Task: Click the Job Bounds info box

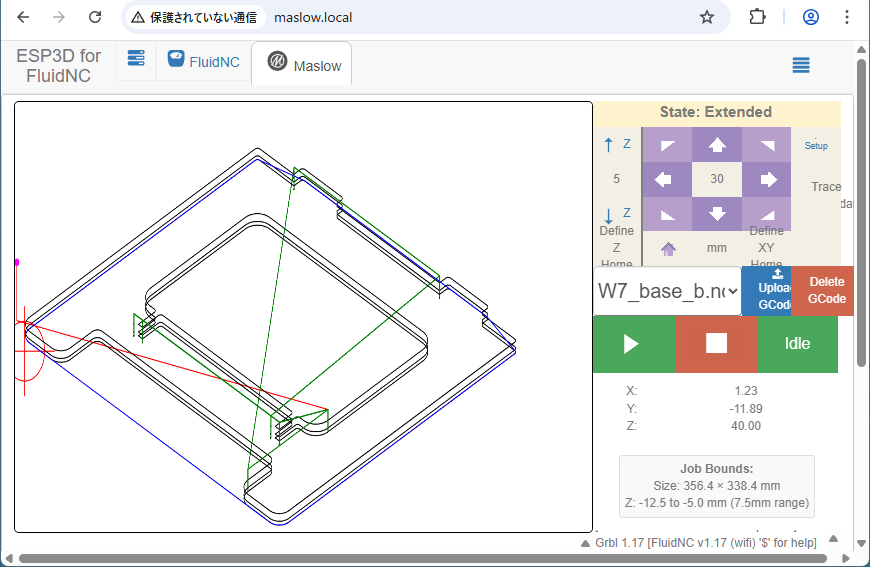Action: (x=716, y=487)
